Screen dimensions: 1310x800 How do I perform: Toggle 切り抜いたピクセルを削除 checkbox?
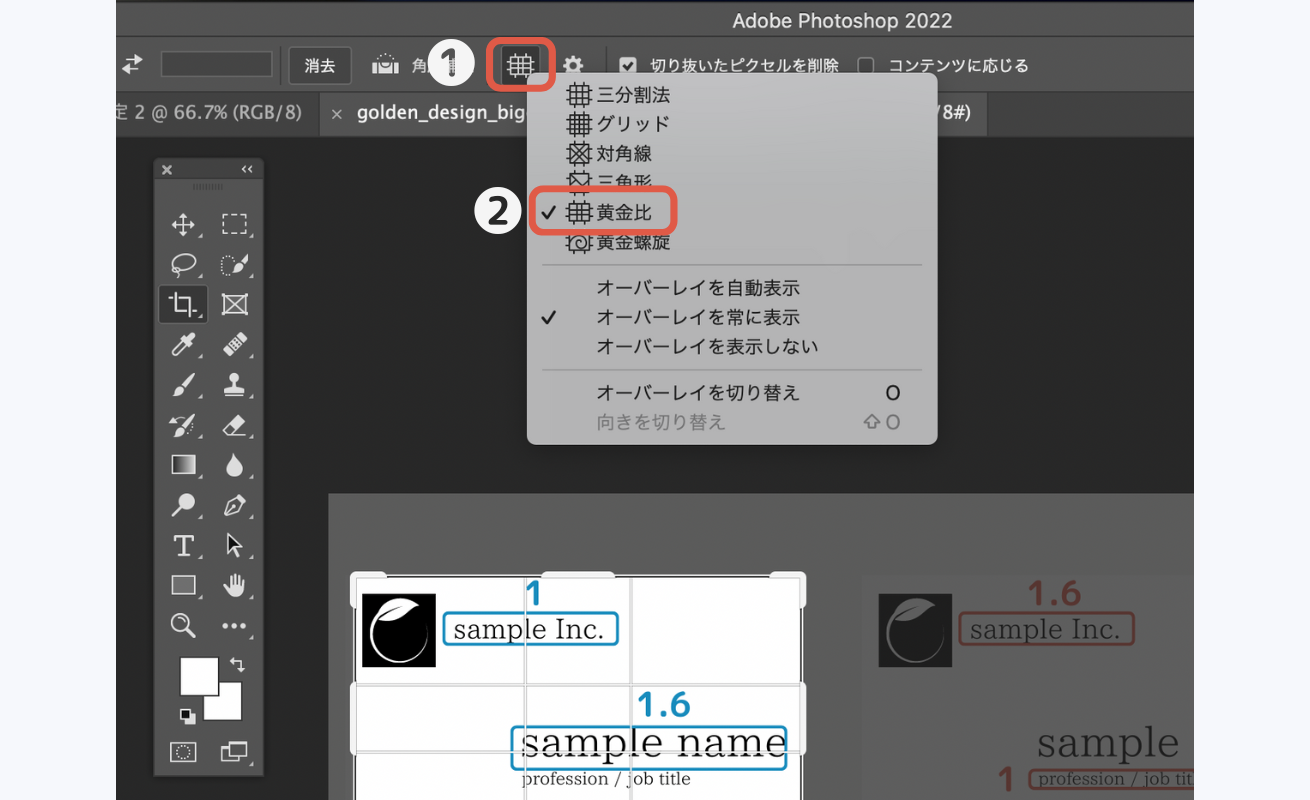[x=628, y=66]
